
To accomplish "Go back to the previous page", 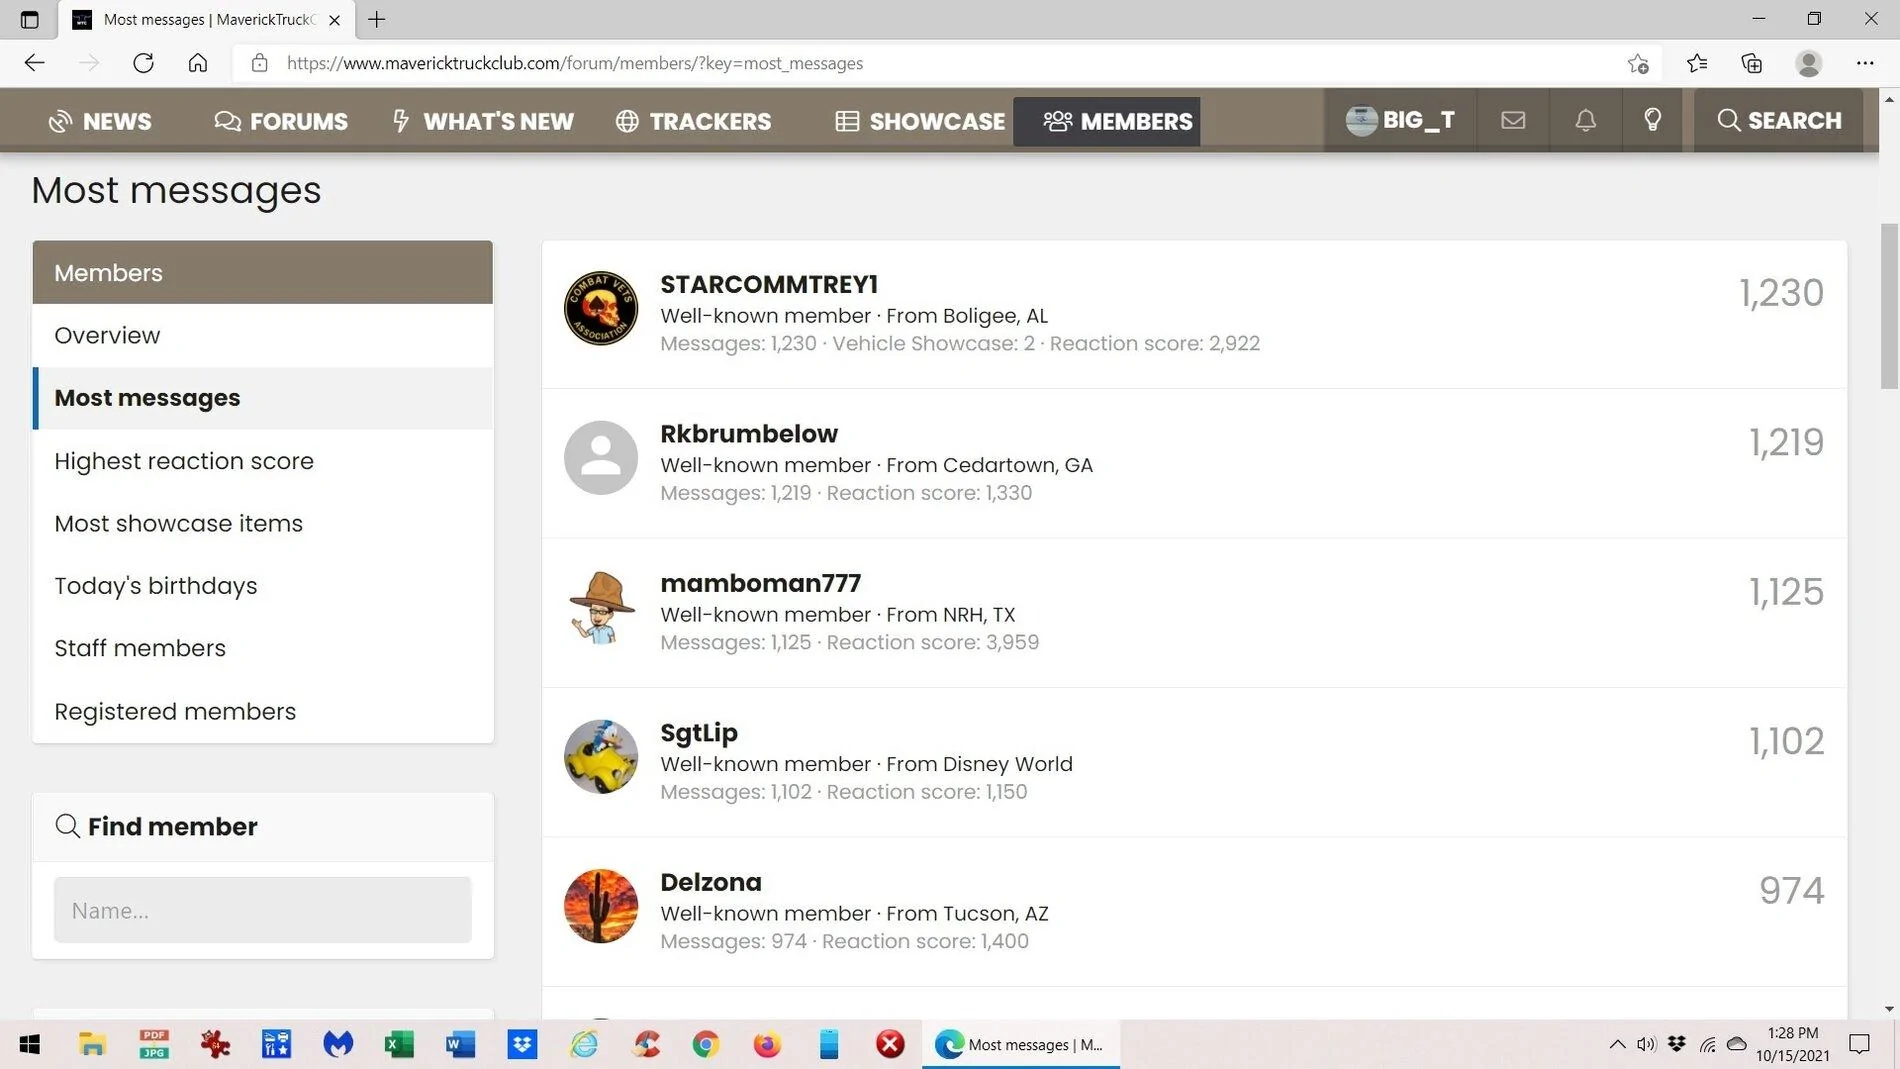I will point(35,63).
